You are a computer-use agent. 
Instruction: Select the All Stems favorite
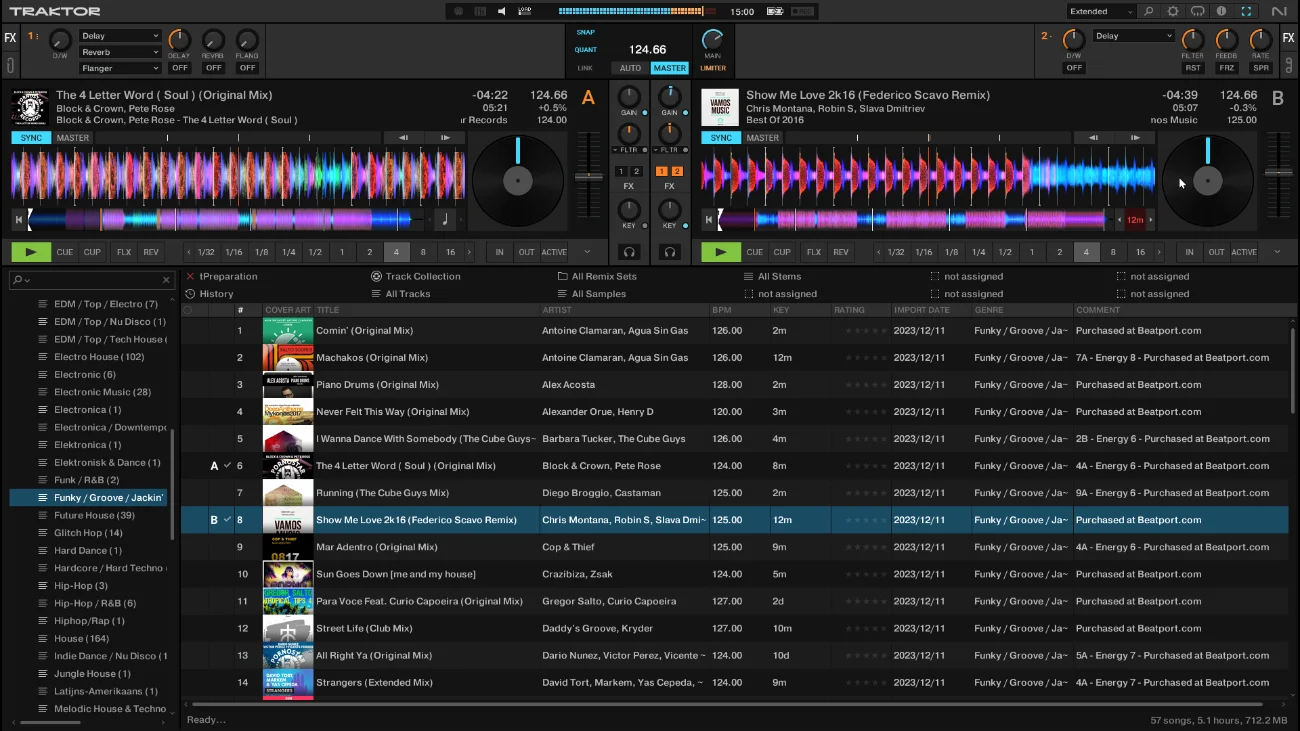[x=780, y=276]
